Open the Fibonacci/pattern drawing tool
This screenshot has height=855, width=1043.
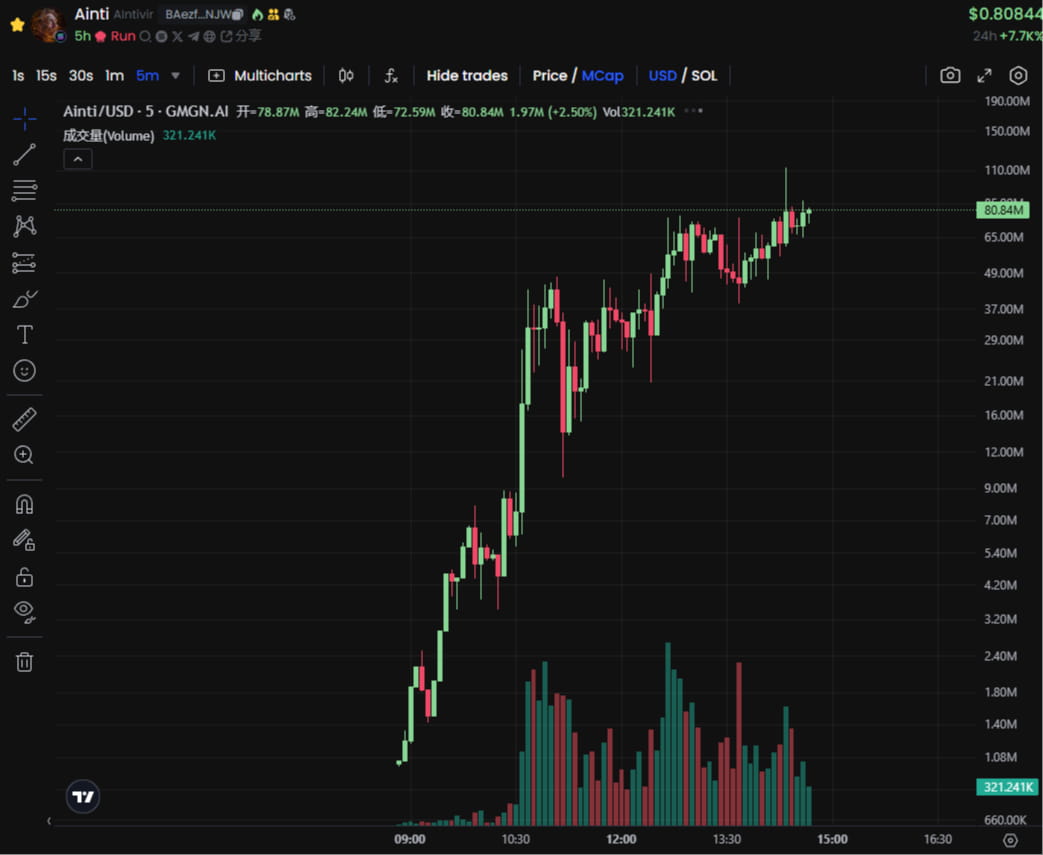pyautogui.click(x=23, y=226)
